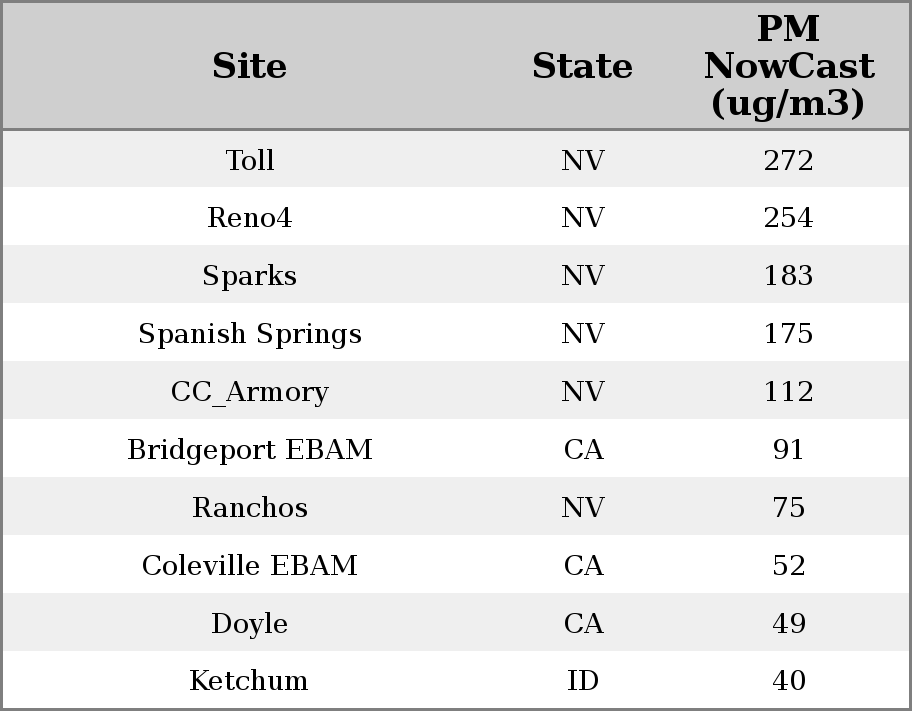
Task: Click the 272 PM NowCast value
Action: click(788, 160)
